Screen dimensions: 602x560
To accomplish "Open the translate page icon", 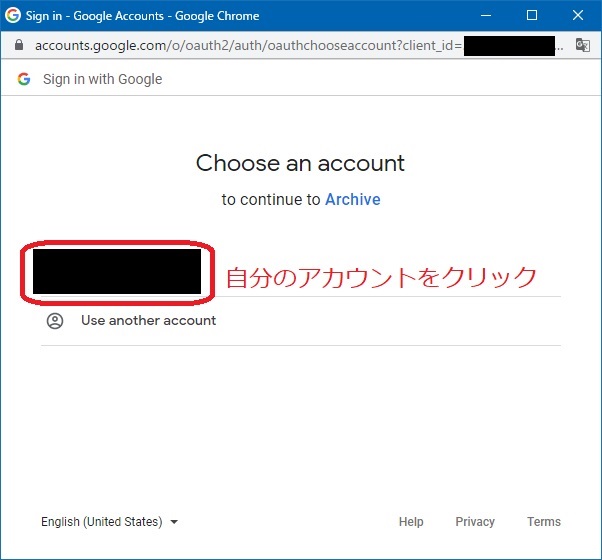I will tap(582, 45).
